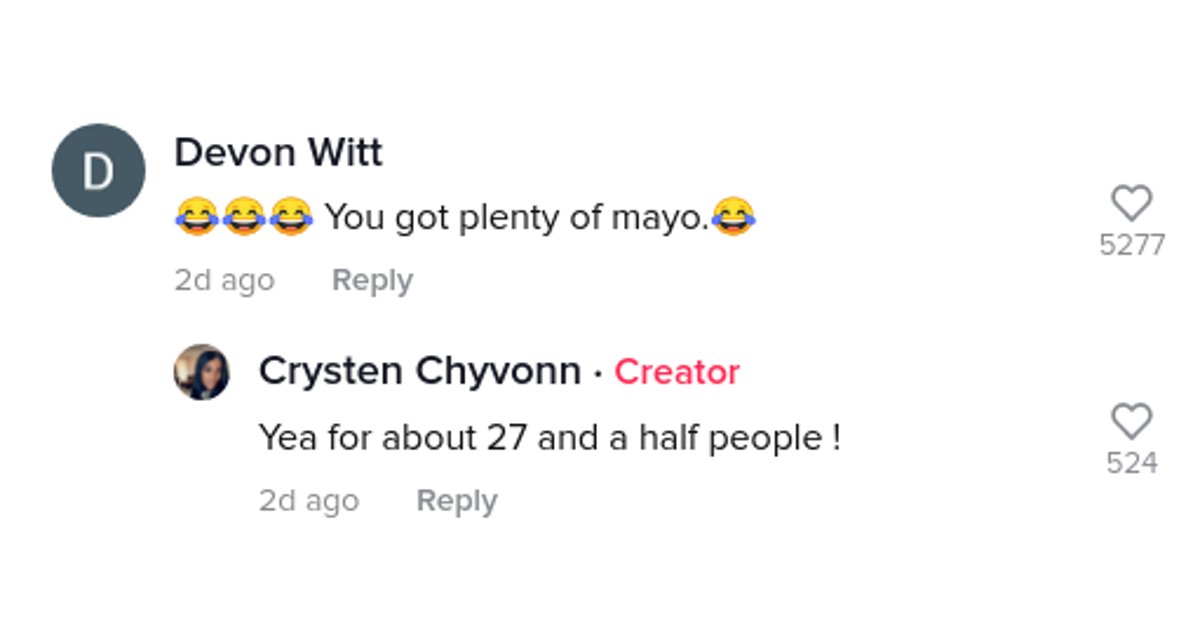1200x628 pixels.
Task: Click the third leading laughing emoji before 'You'
Action: click(x=290, y=216)
